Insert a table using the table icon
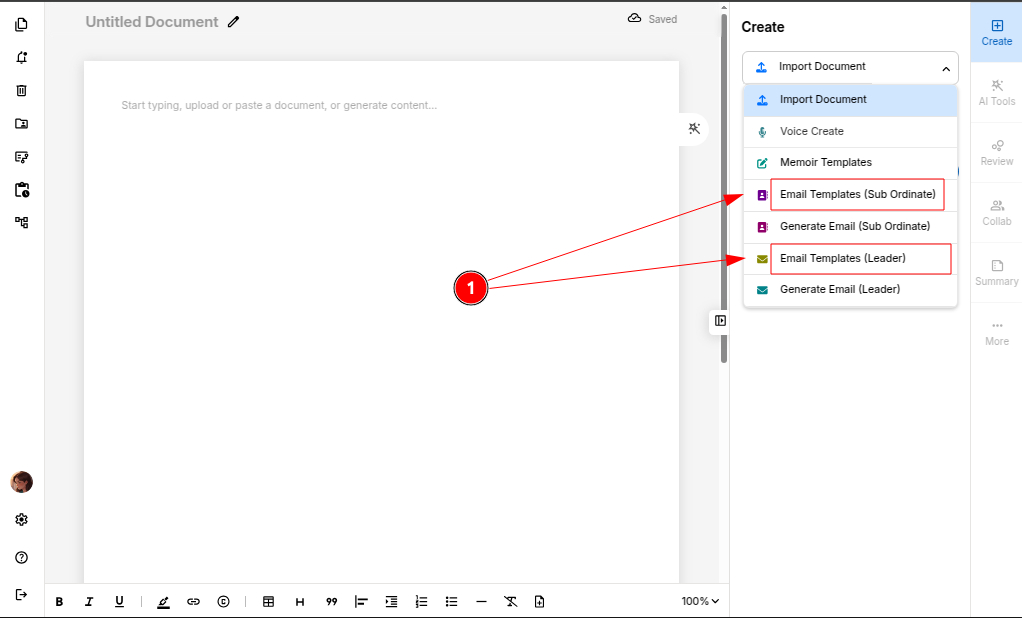This screenshot has height=618, width=1022. 268,602
